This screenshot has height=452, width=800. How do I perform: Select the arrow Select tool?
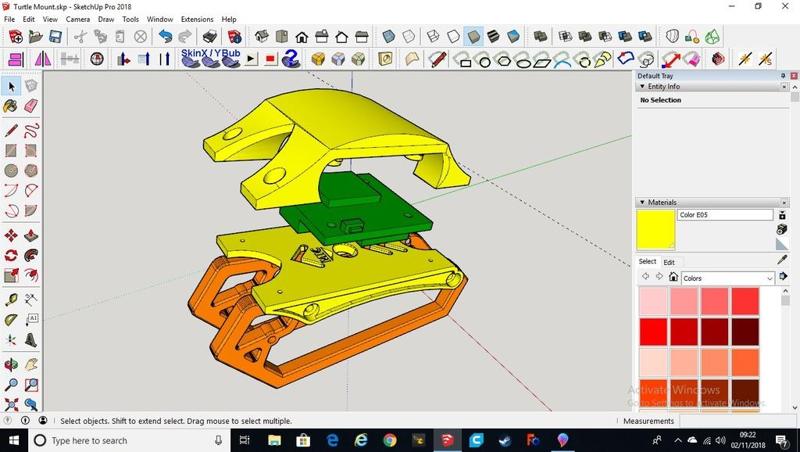click(11, 86)
